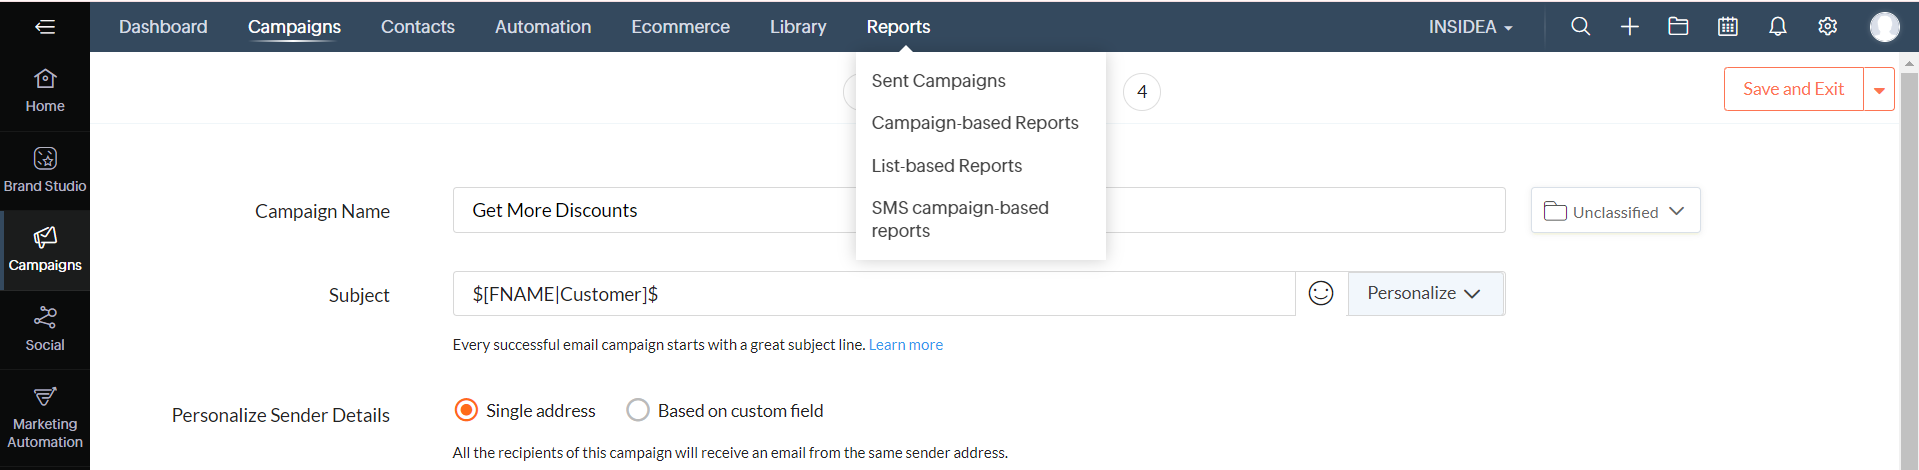Expand the INSIDEA account dropdown
Image resolution: width=1919 pixels, height=470 pixels.
click(x=1471, y=27)
